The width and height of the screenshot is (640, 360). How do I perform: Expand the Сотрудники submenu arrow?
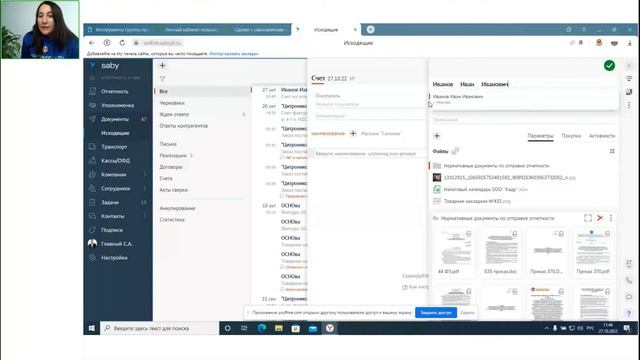(x=145, y=189)
